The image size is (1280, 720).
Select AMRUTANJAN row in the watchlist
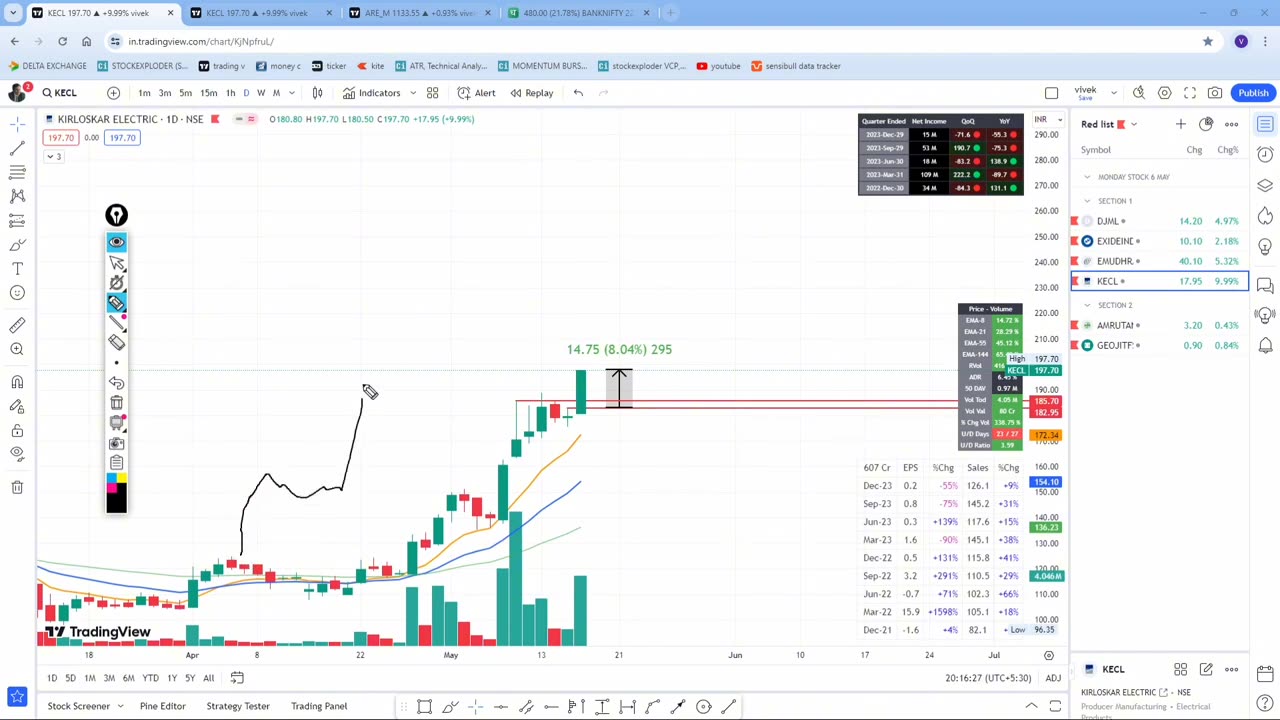(1160, 325)
